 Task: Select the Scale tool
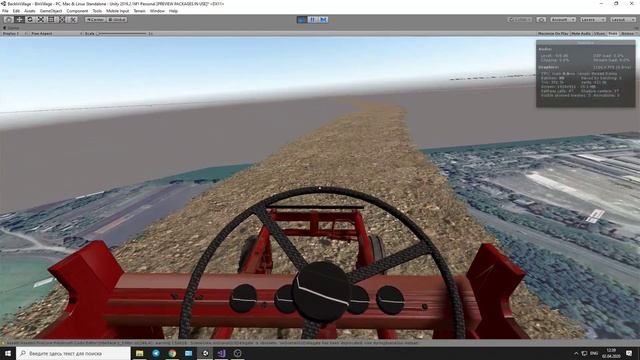[40, 20]
